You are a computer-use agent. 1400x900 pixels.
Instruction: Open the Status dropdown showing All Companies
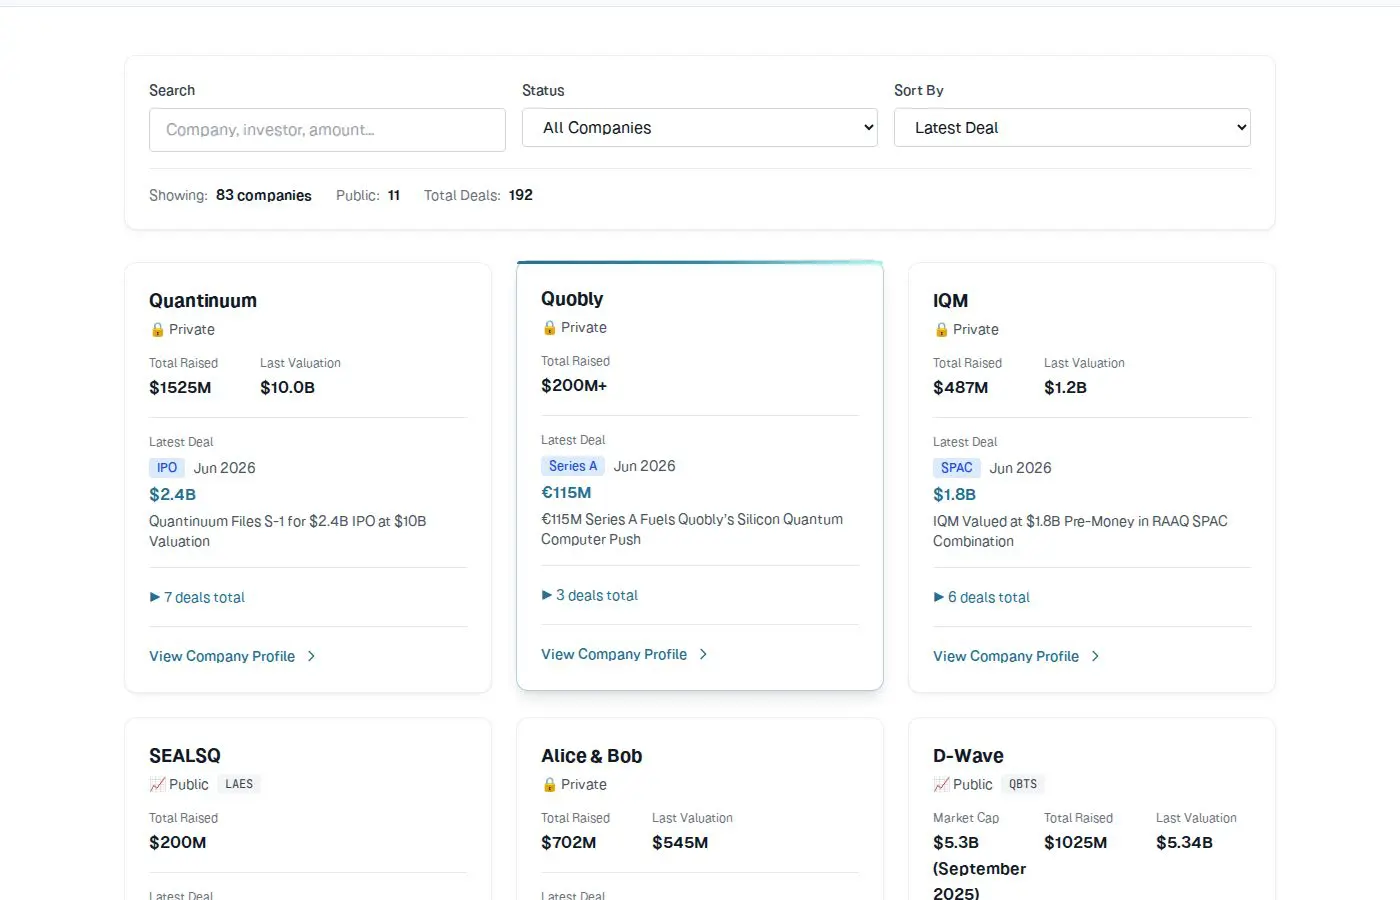(x=700, y=128)
